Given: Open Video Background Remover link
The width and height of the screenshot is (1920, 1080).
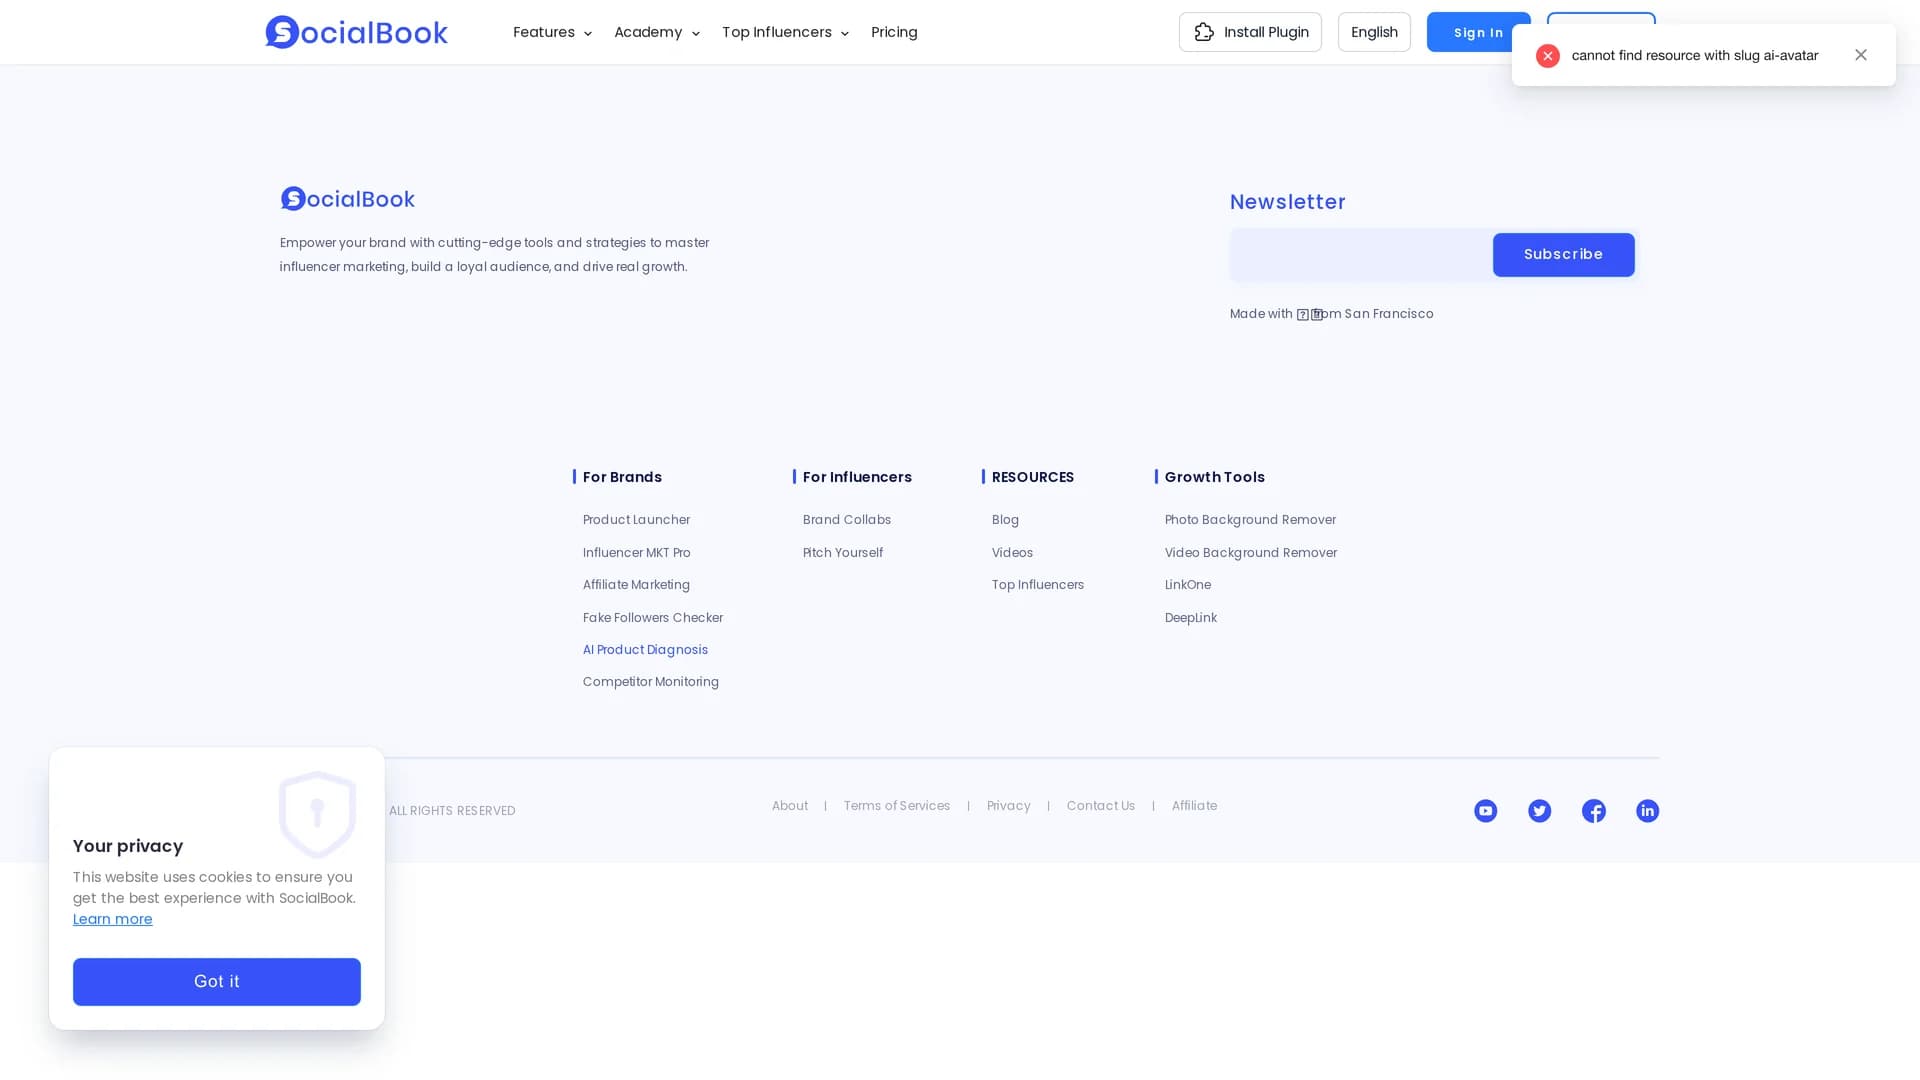Looking at the screenshot, I should coord(1251,553).
